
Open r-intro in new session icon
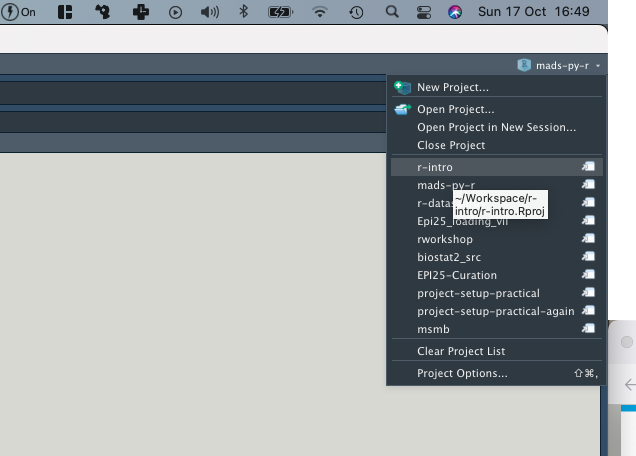pos(589,167)
